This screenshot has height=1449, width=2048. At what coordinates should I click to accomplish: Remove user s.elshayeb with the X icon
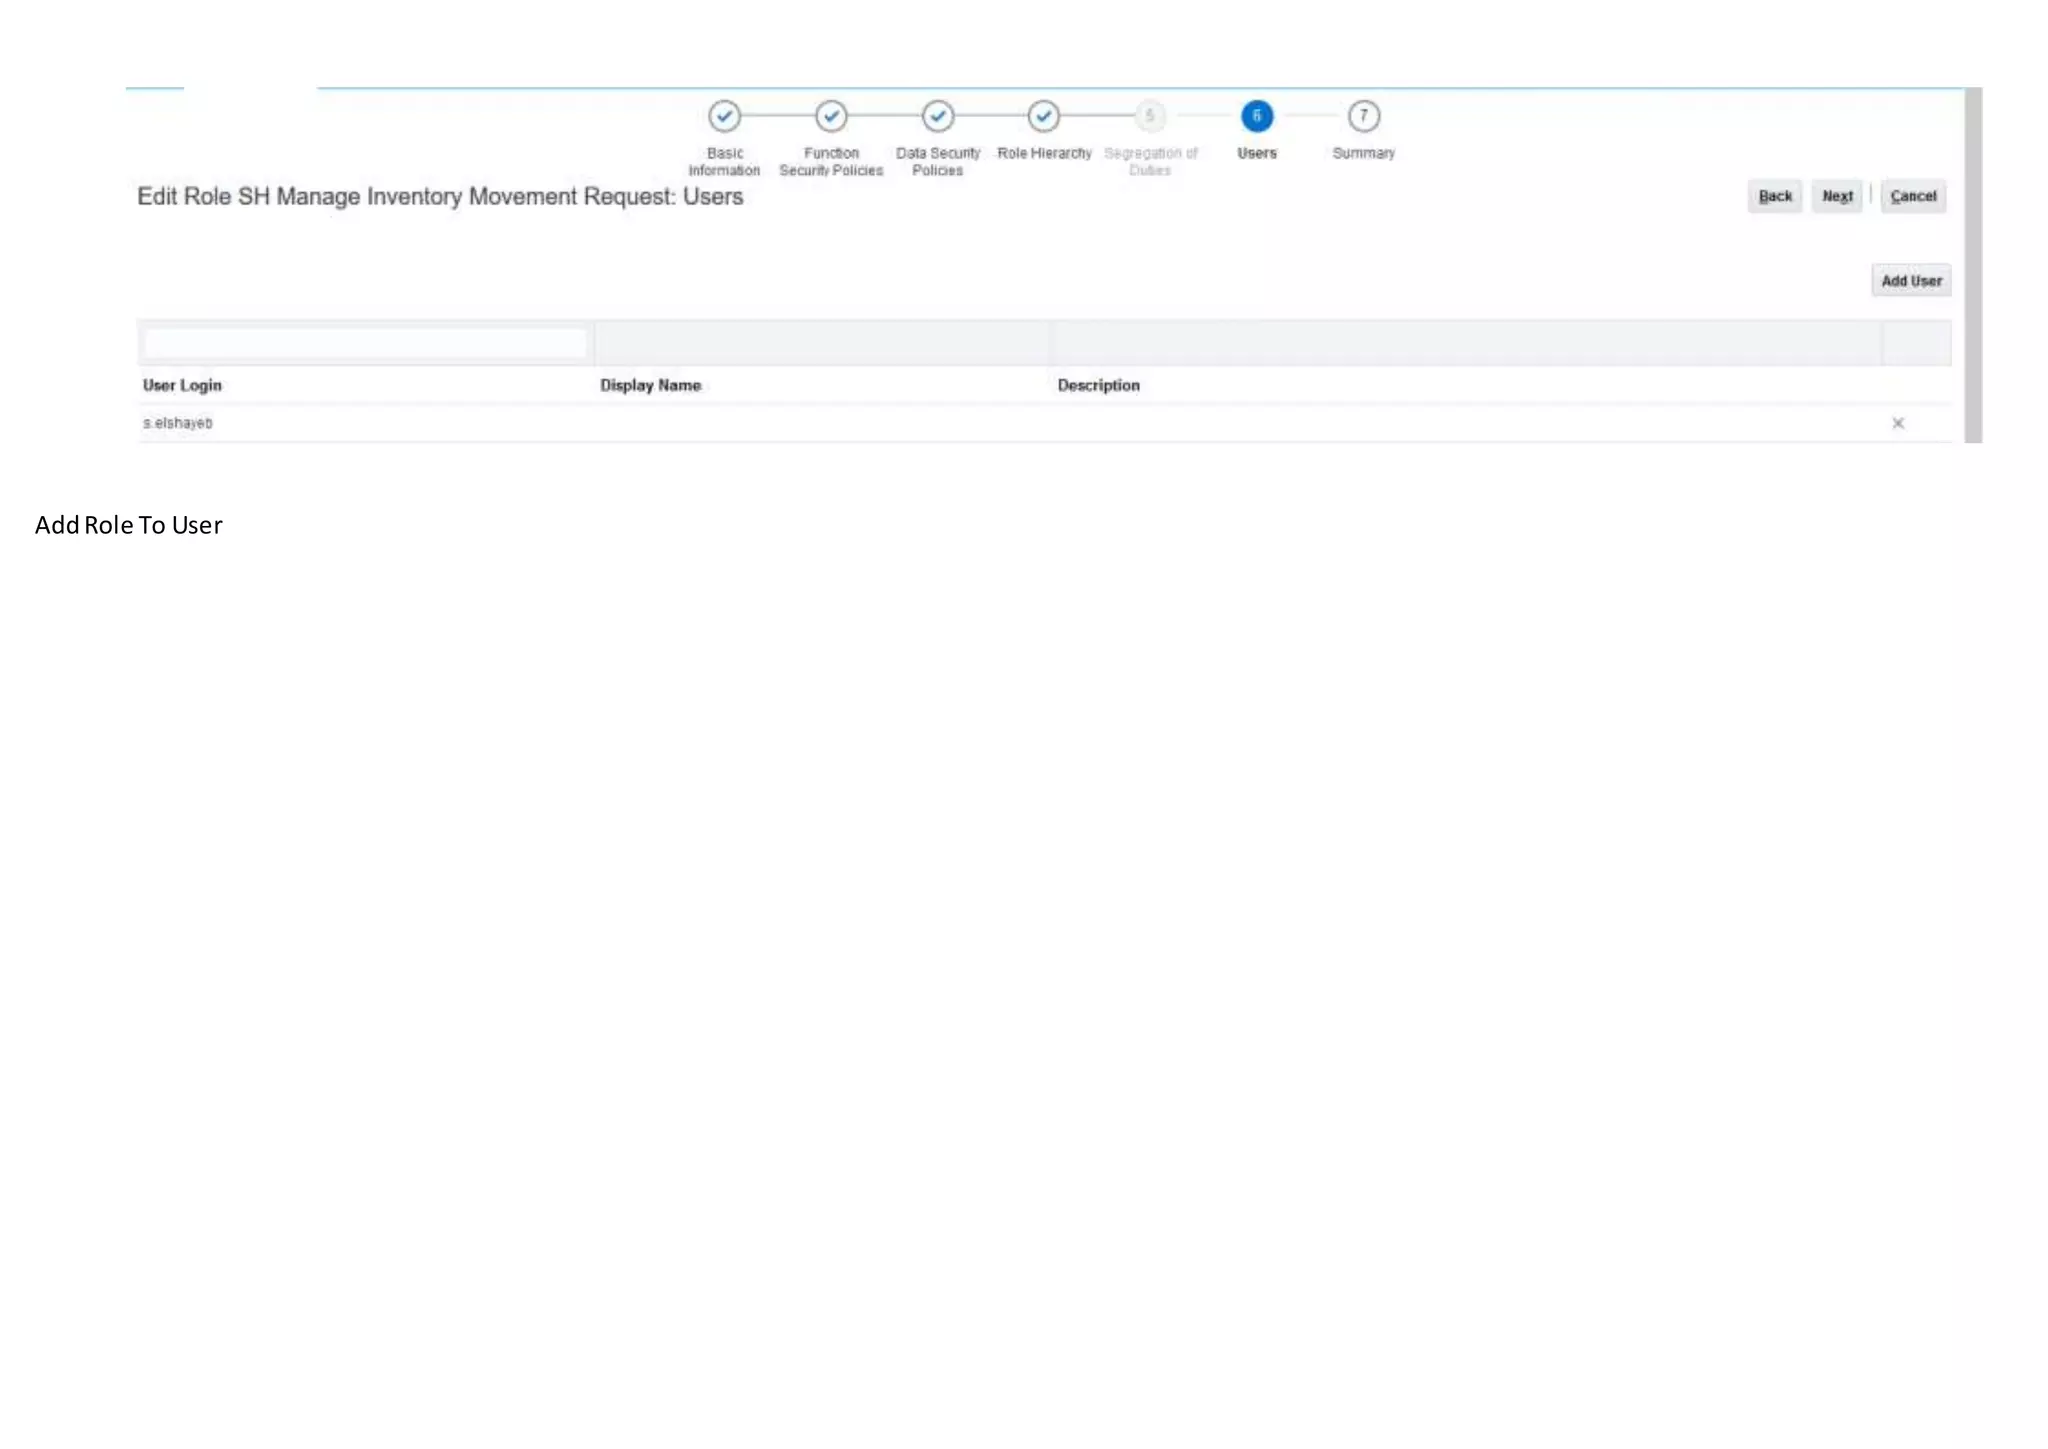[x=1897, y=423]
